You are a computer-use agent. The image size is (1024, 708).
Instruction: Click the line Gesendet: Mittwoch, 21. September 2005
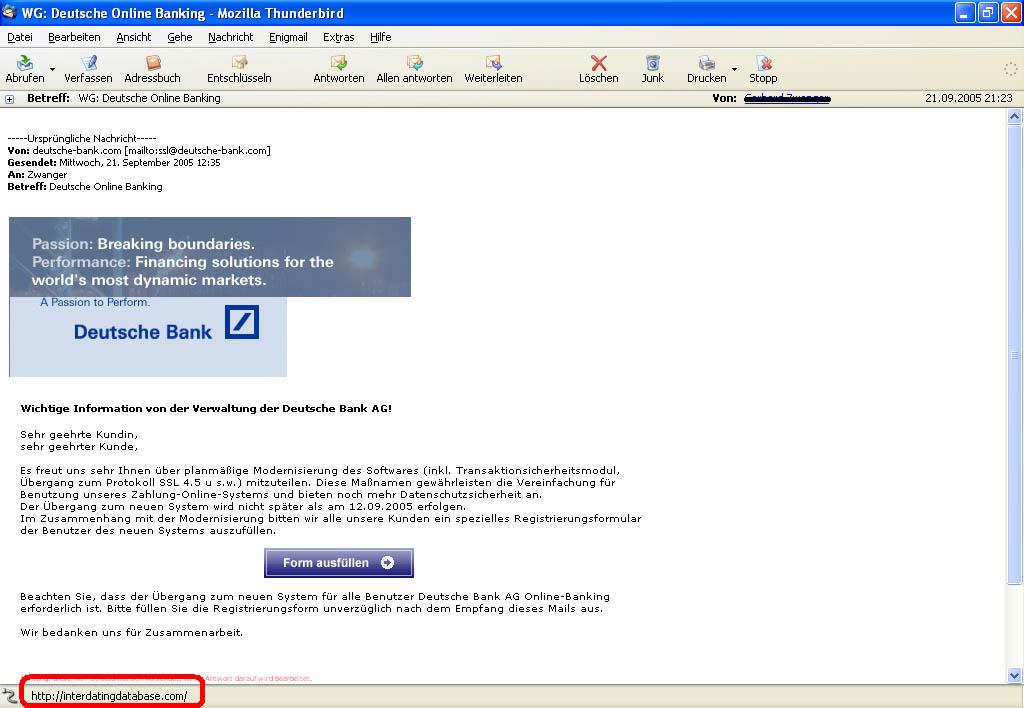coord(114,163)
